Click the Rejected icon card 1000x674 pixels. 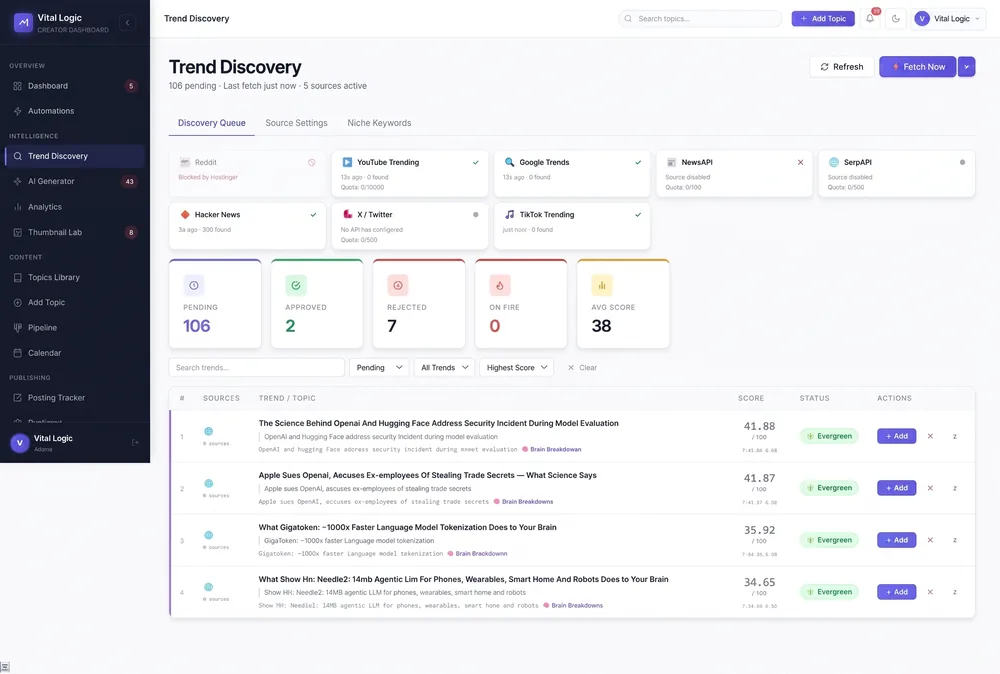tap(398, 286)
